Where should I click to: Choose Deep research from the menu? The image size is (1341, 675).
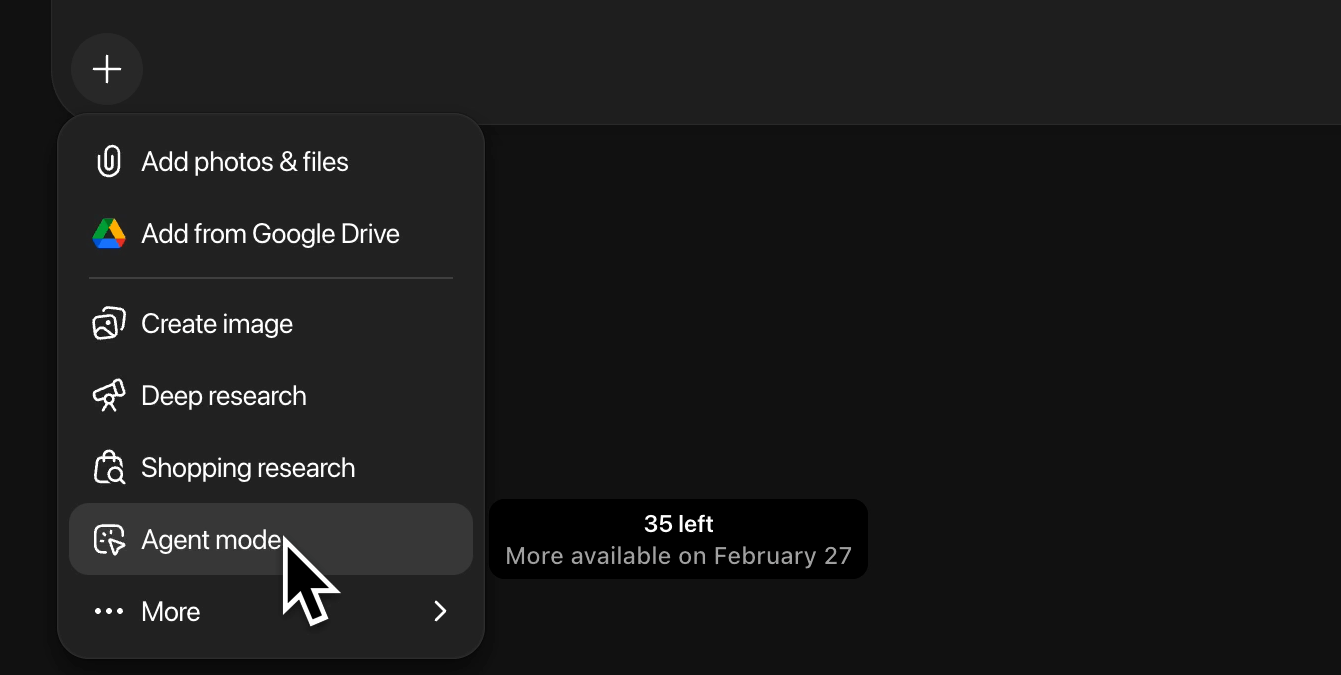[x=223, y=395]
